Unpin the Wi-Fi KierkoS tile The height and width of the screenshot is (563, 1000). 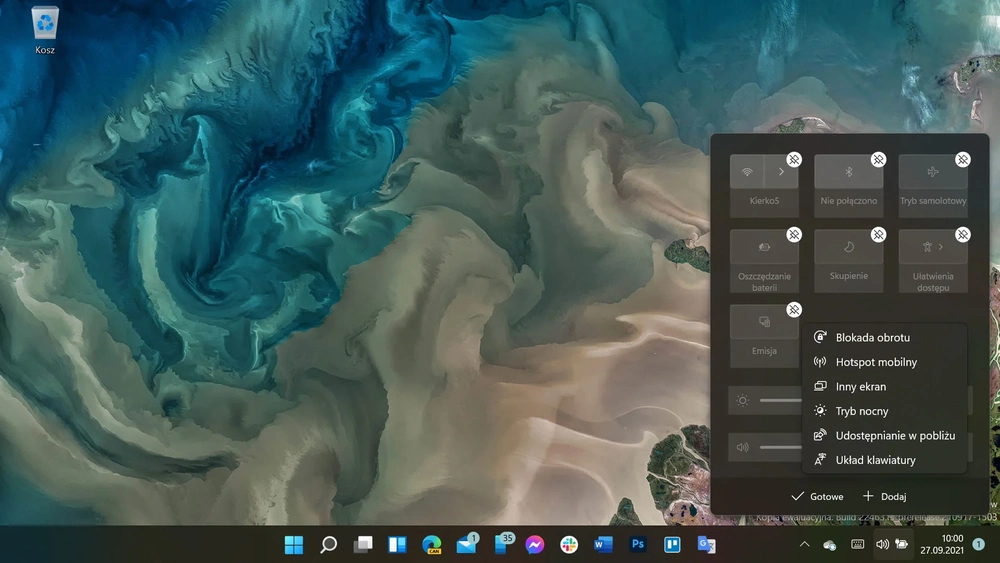793,159
